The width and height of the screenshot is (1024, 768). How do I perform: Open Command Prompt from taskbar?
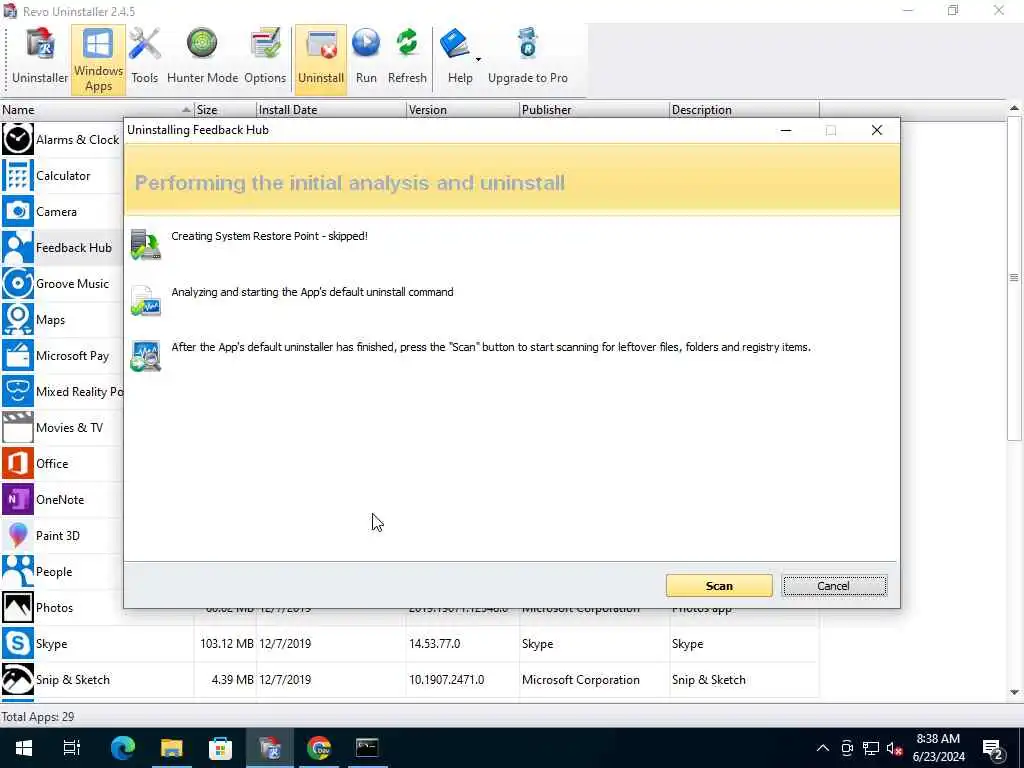367,748
